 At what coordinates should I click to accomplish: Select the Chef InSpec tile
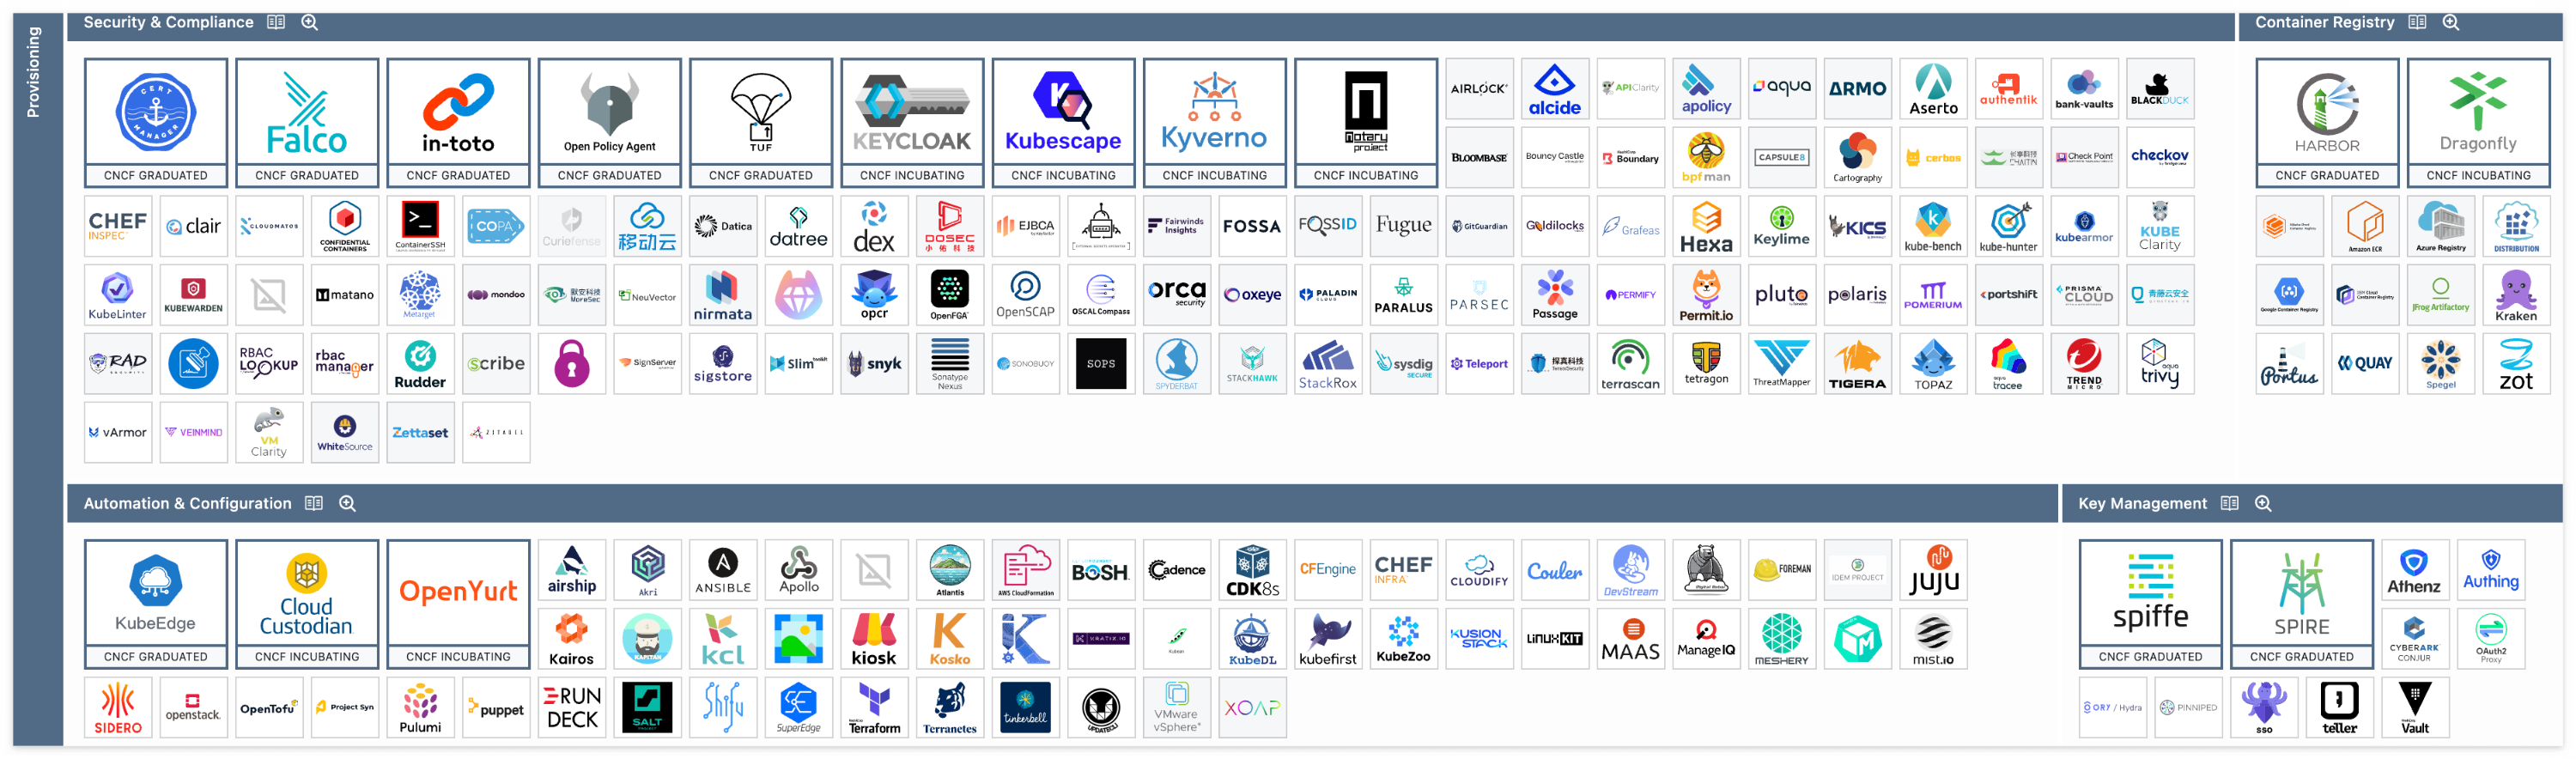(x=118, y=226)
